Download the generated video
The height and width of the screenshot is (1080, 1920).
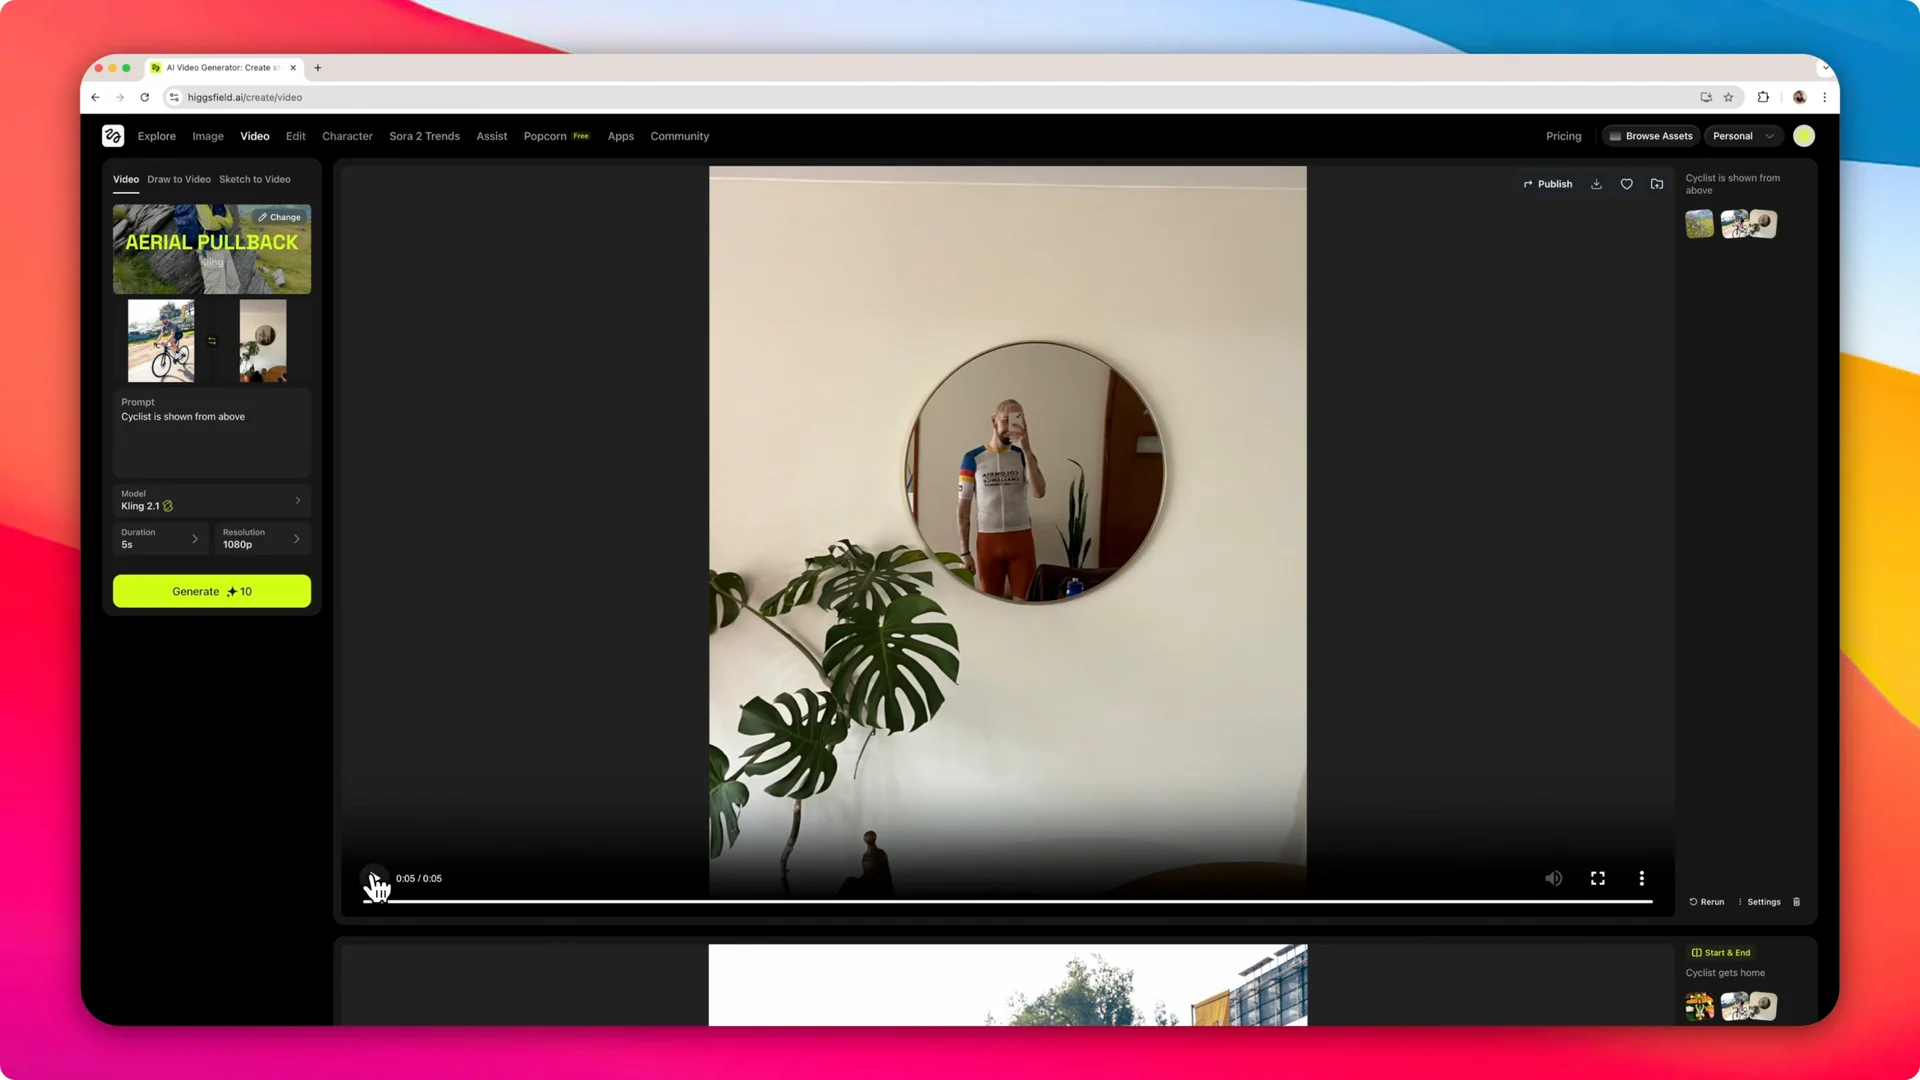point(1596,184)
